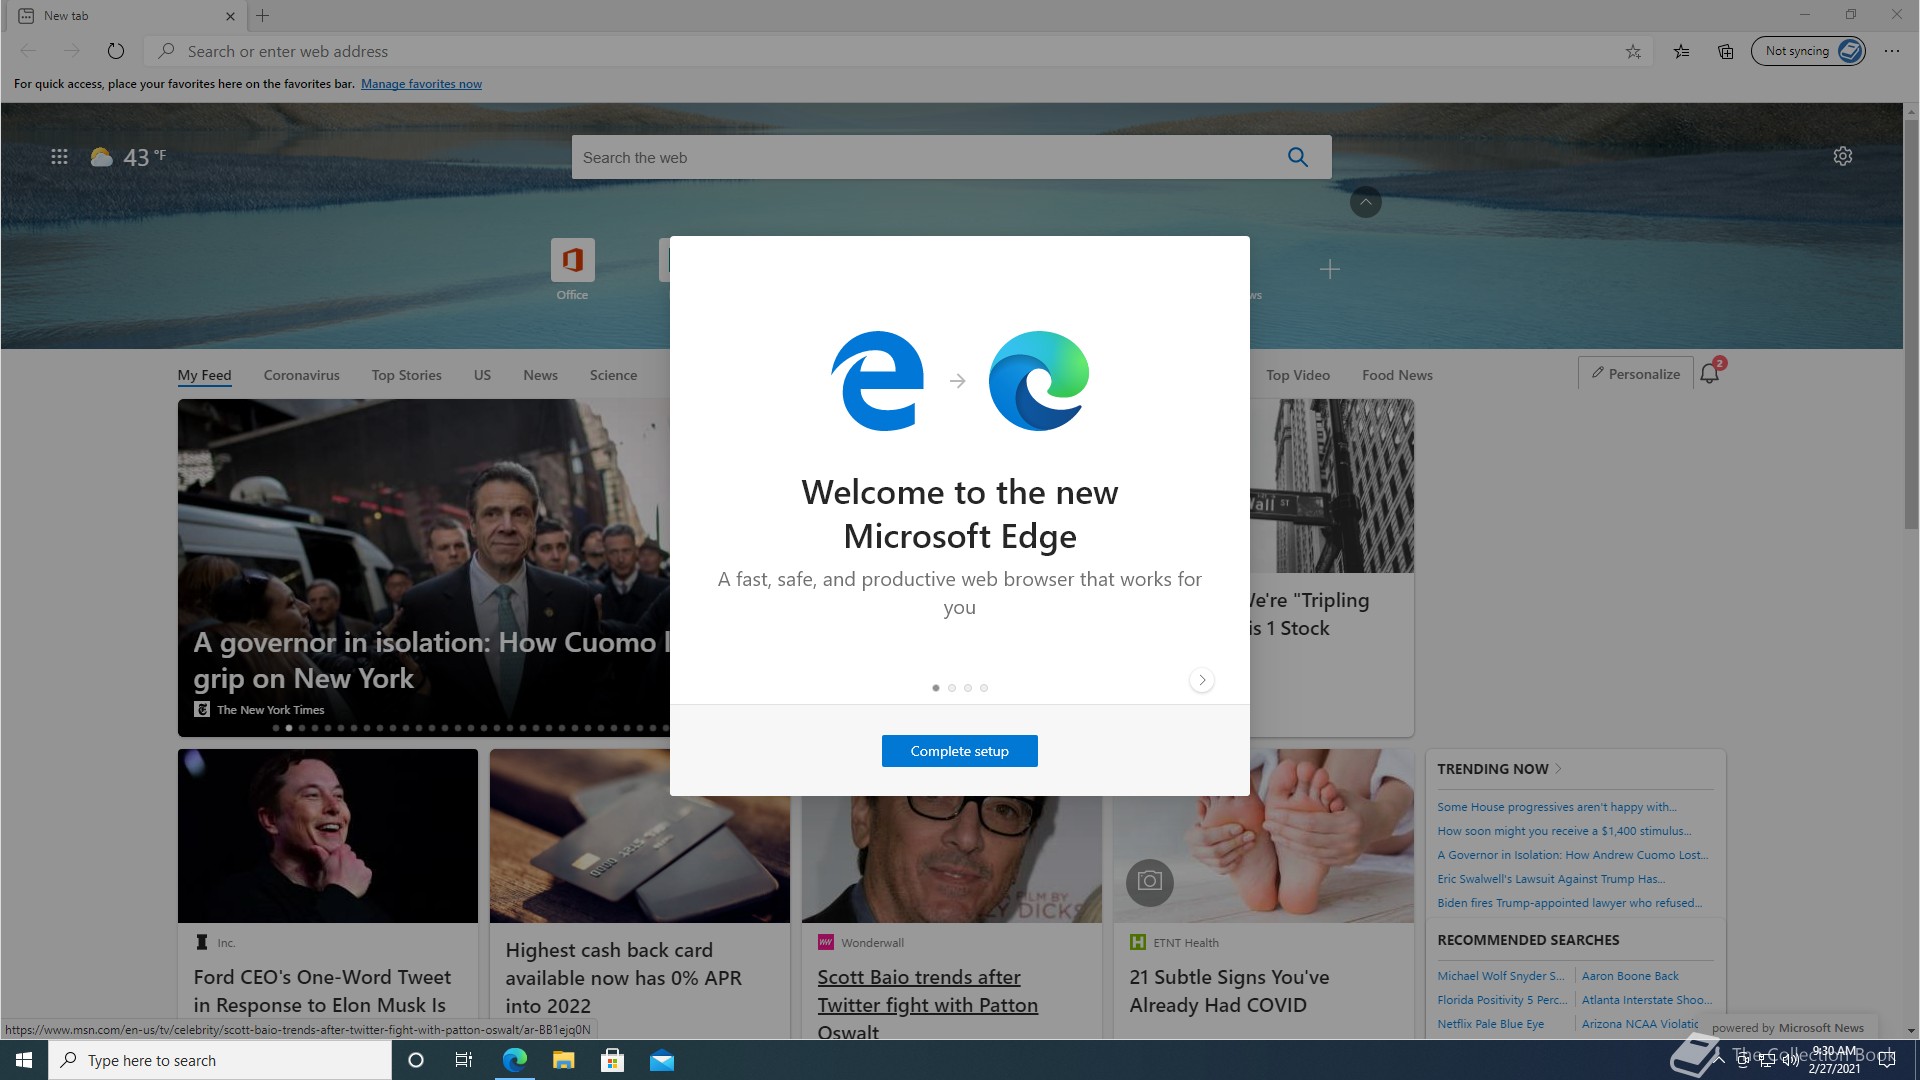The image size is (1920, 1080).
Task: Search Michael Wolf Snyder recommended search
Action: click(1501, 976)
